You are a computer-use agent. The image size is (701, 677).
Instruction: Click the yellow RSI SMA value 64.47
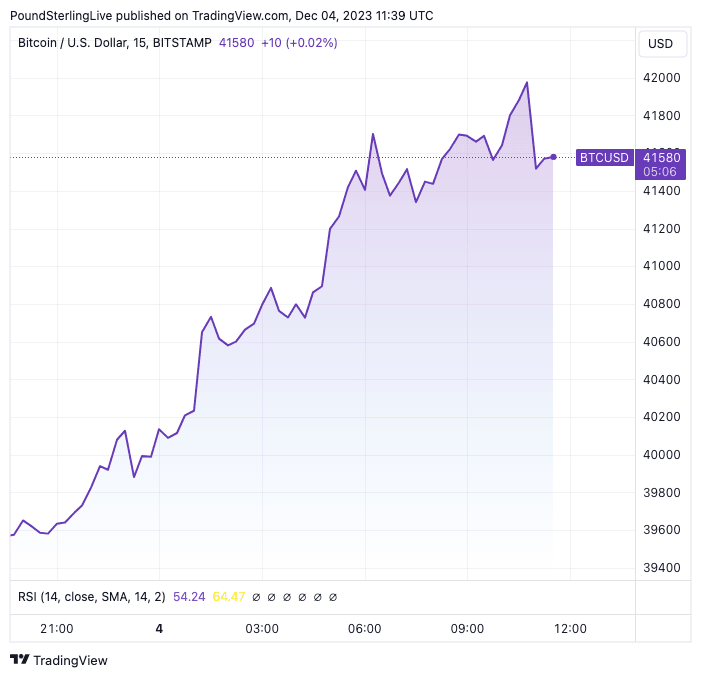click(x=229, y=597)
